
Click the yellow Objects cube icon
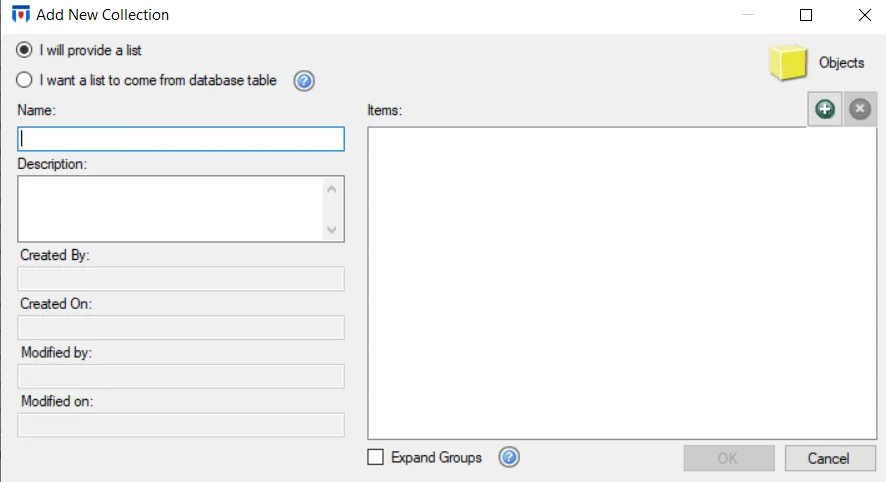tap(787, 63)
